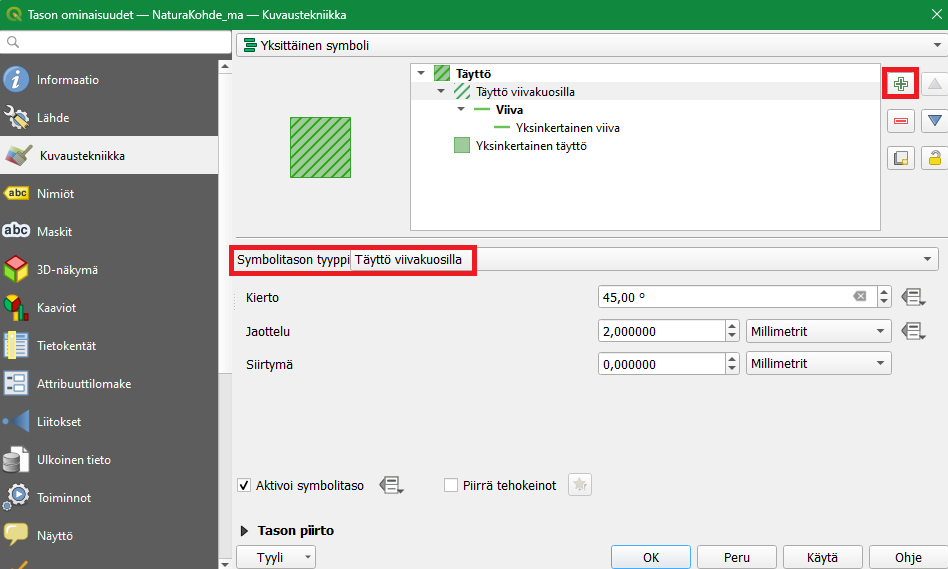Click the duplicate symbol layer icon
This screenshot has width=948, height=569.
tap(901, 158)
